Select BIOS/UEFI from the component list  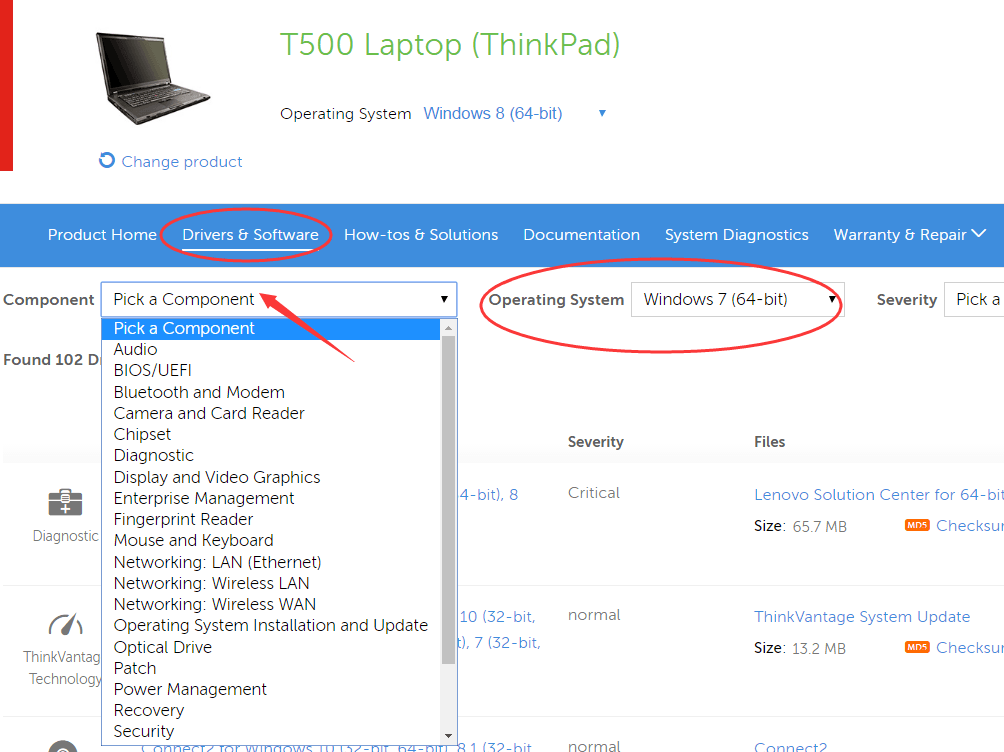click(271, 370)
